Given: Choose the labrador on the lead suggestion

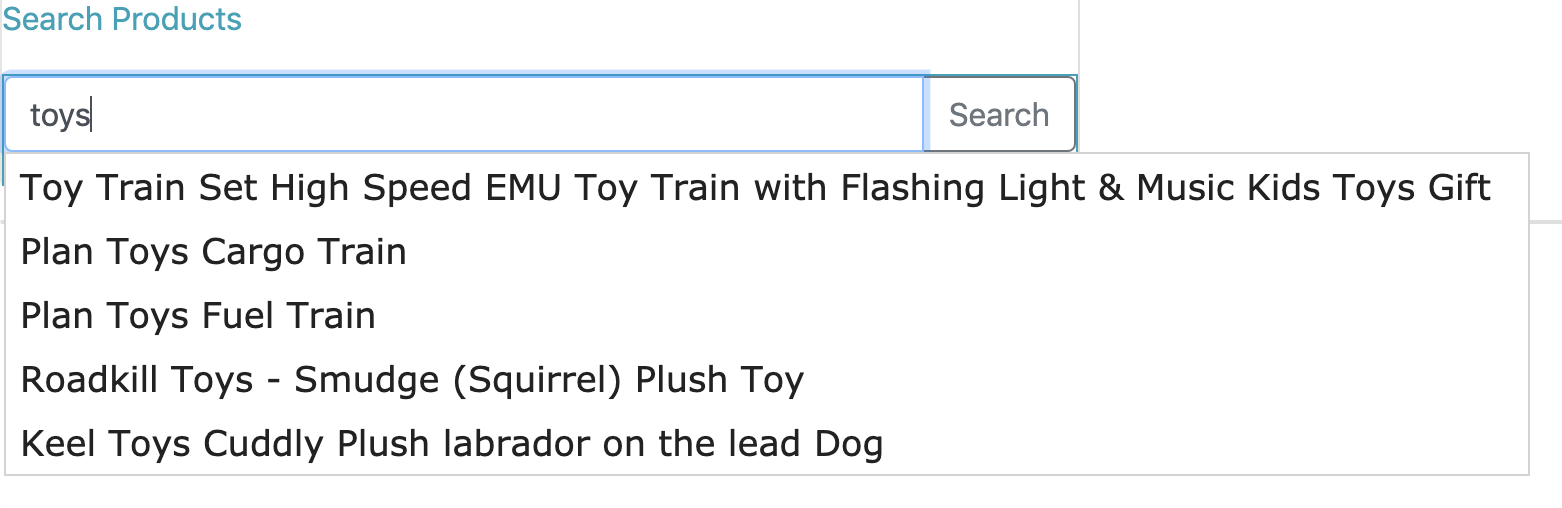Looking at the screenshot, I should point(767,443).
